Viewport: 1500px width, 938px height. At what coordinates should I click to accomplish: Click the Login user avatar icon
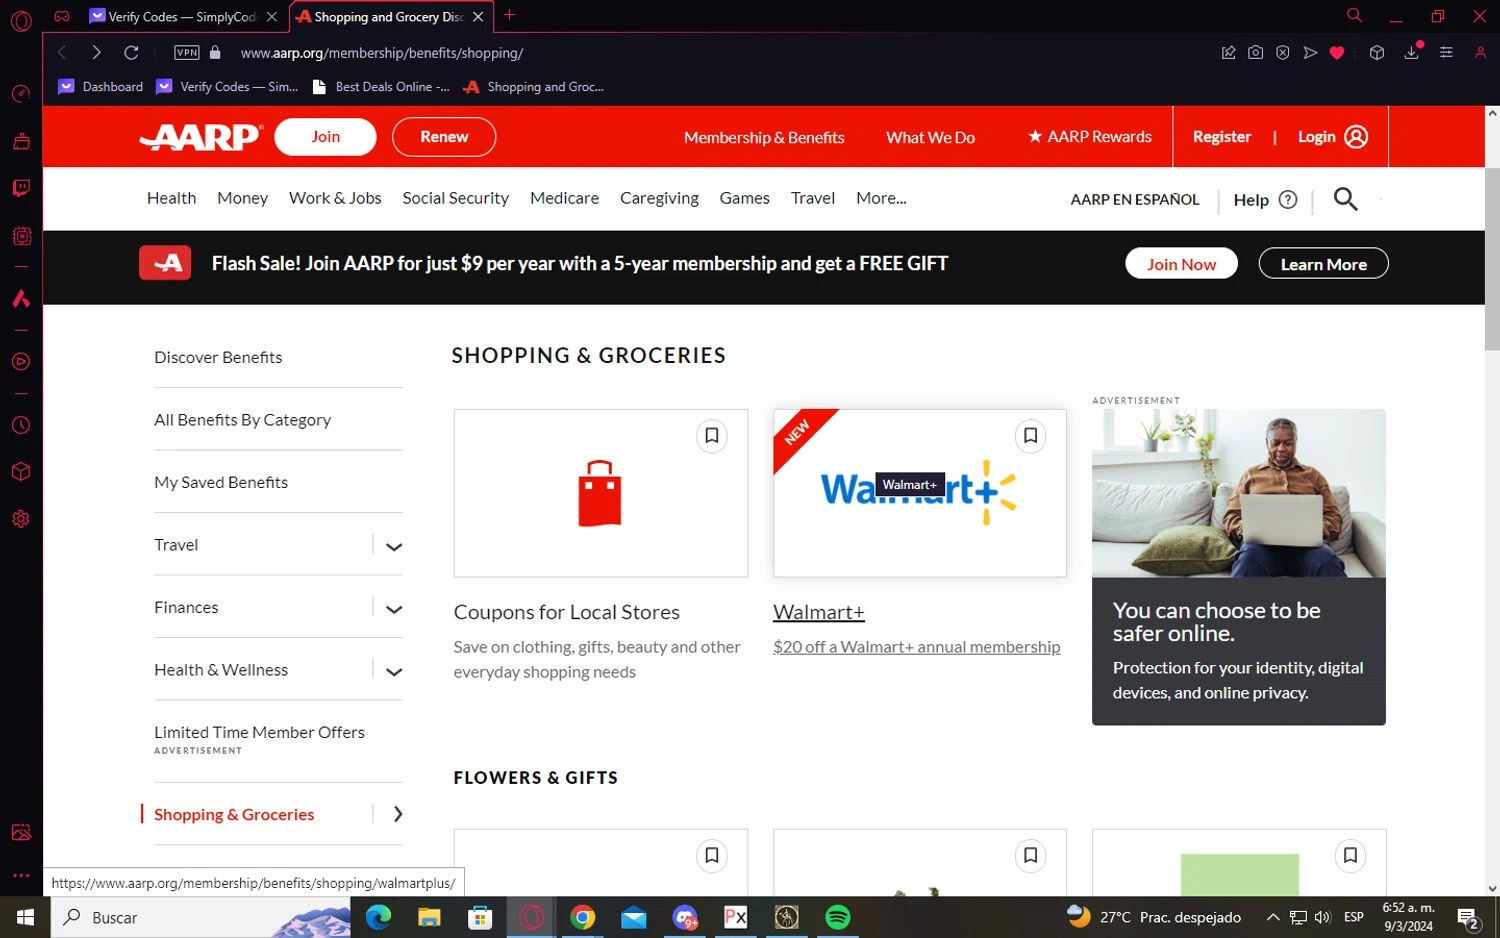[x=1356, y=137]
